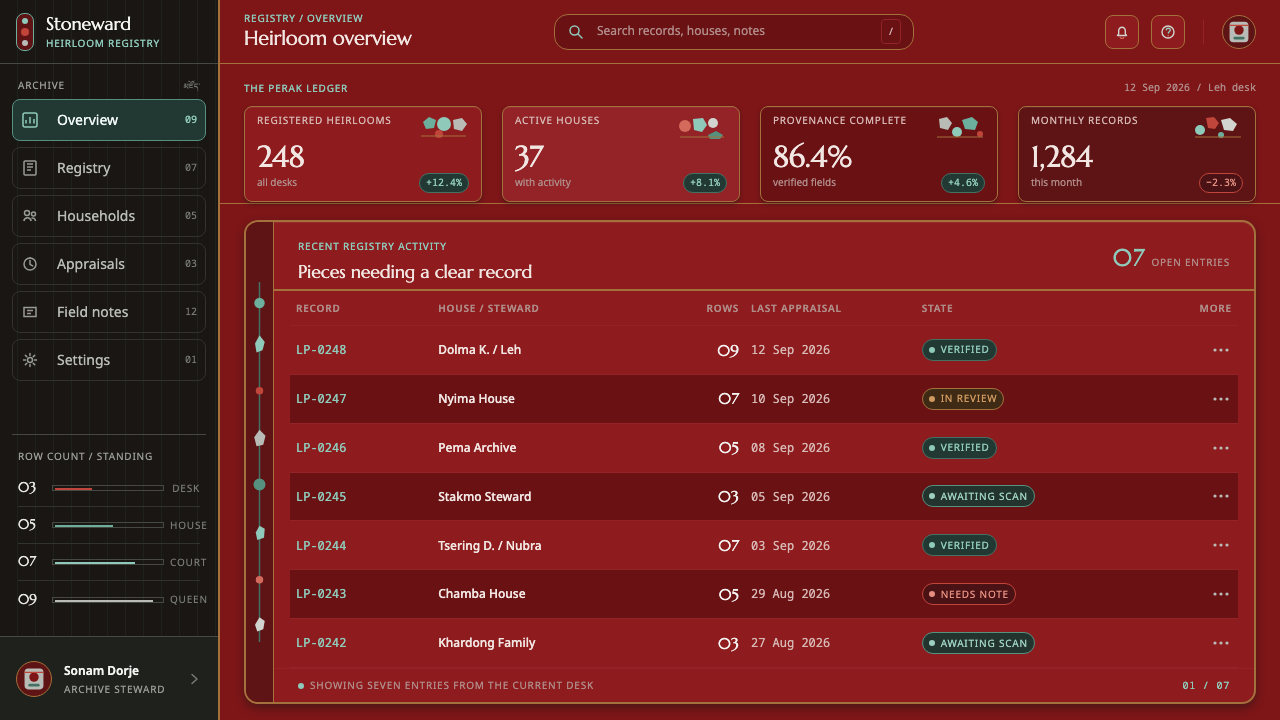Open more options for LP-0247

(x=1220, y=399)
